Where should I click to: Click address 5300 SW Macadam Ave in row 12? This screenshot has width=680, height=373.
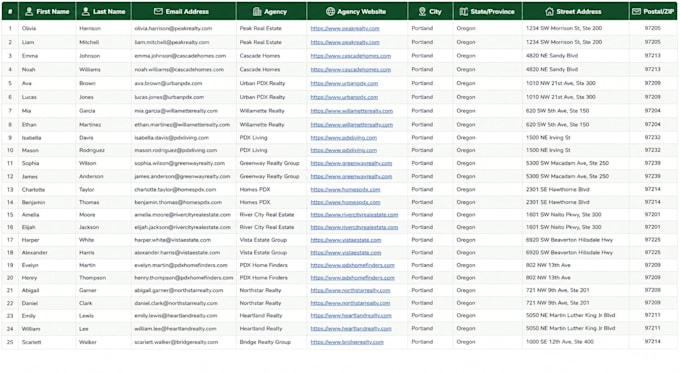pyautogui.click(x=567, y=177)
